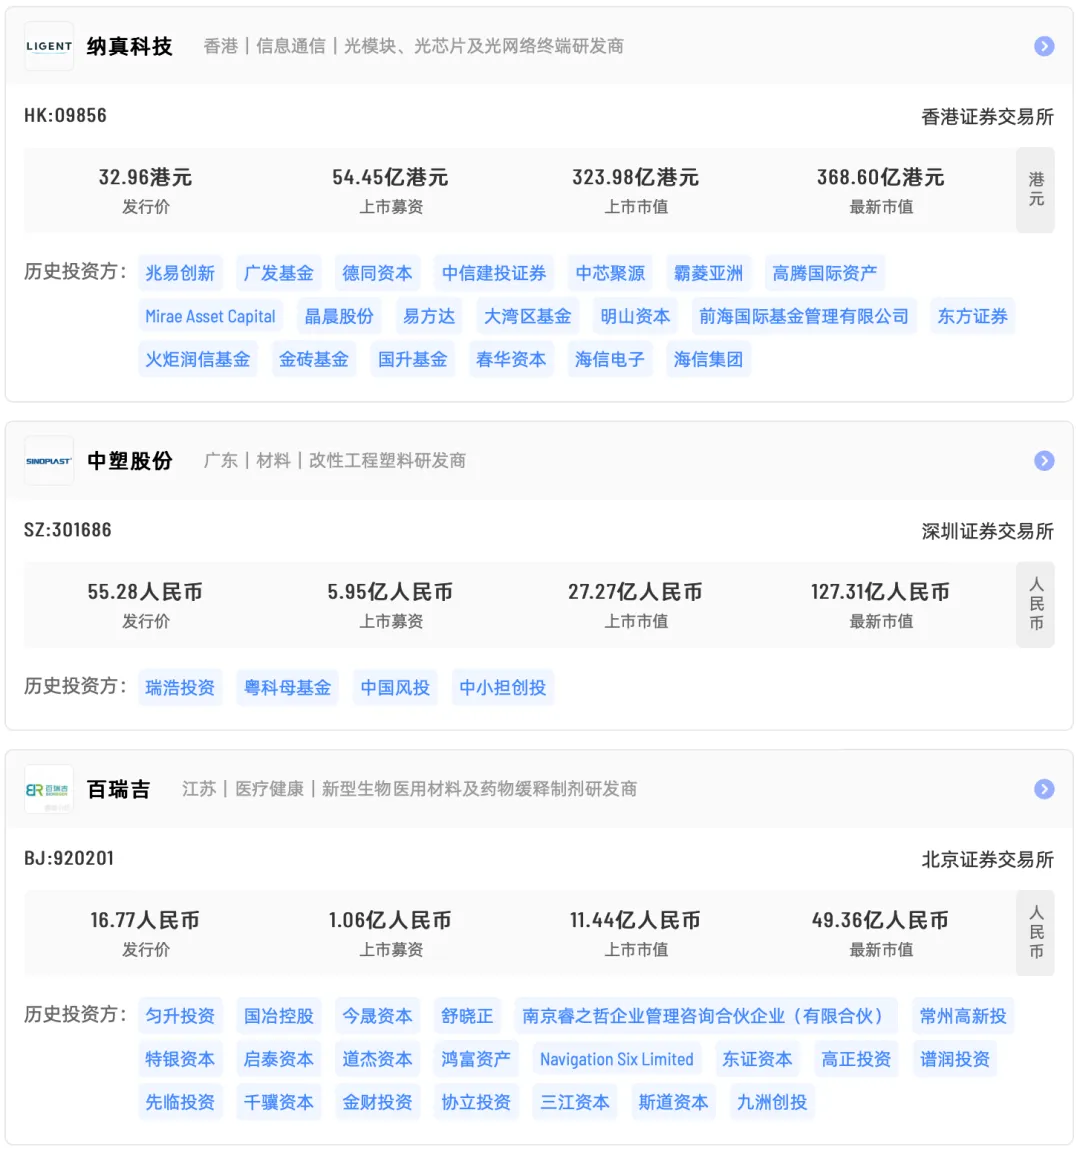Select investor tag 先临投资
The image size is (1080, 1150).
click(x=180, y=1102)
